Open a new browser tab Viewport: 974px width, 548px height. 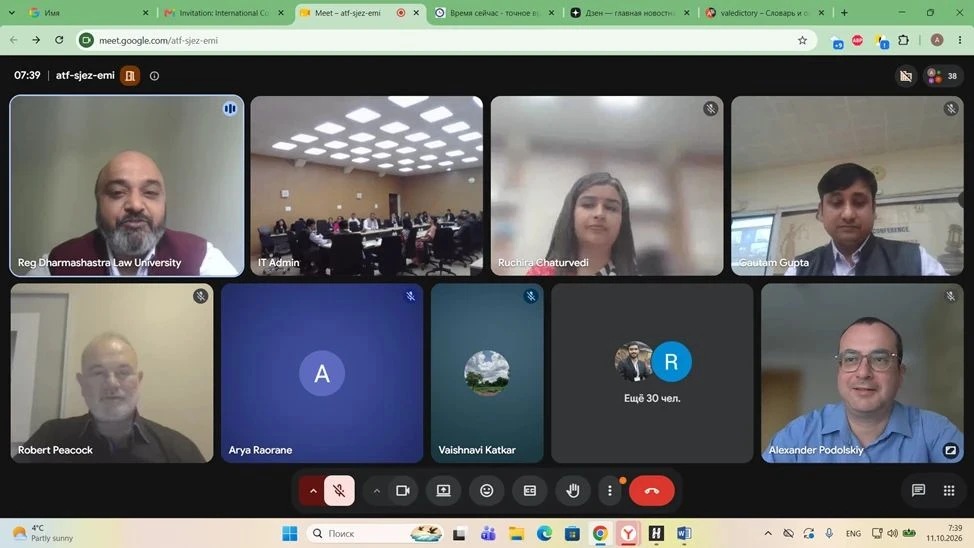click(844, 12)
